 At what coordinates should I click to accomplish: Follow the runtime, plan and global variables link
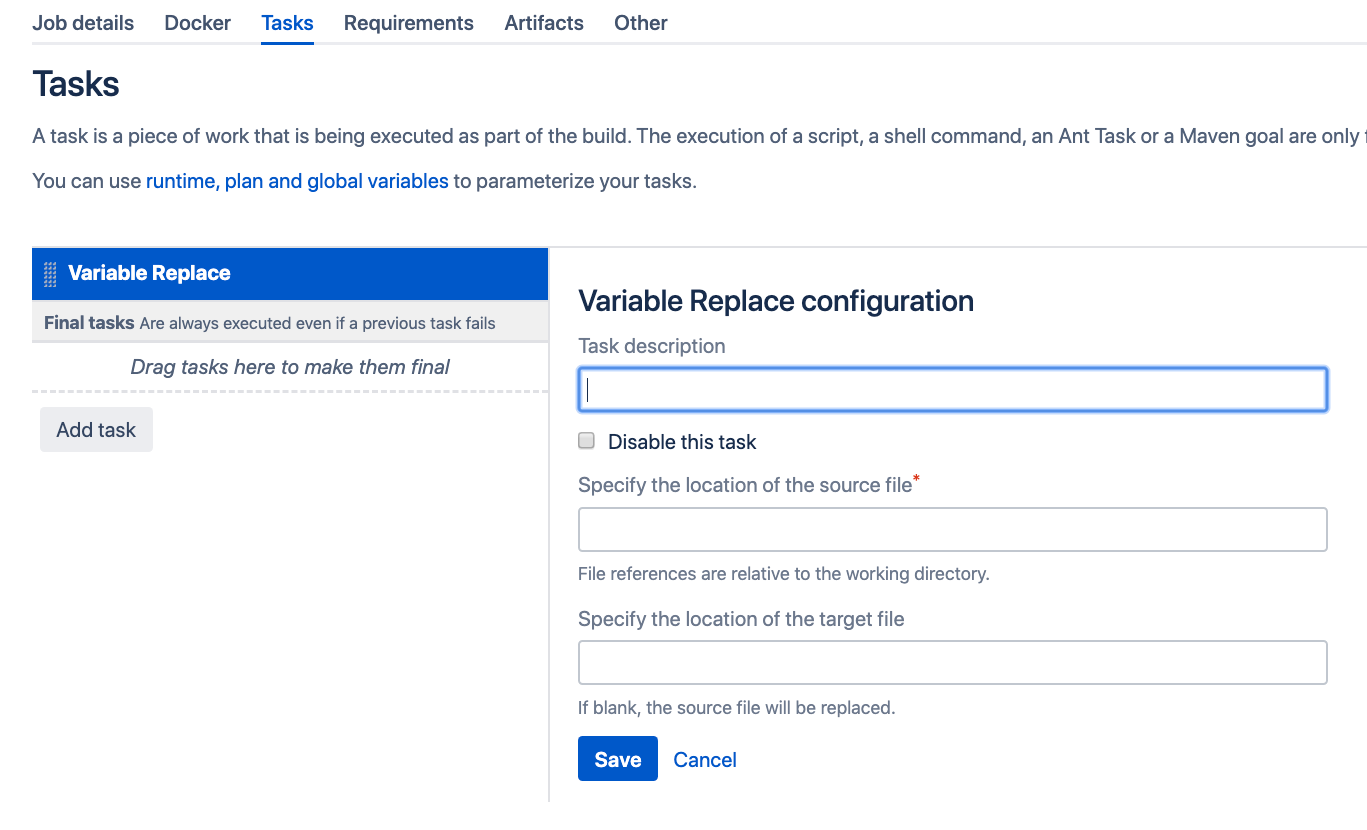pyautogui.click(x=297, y=181)
